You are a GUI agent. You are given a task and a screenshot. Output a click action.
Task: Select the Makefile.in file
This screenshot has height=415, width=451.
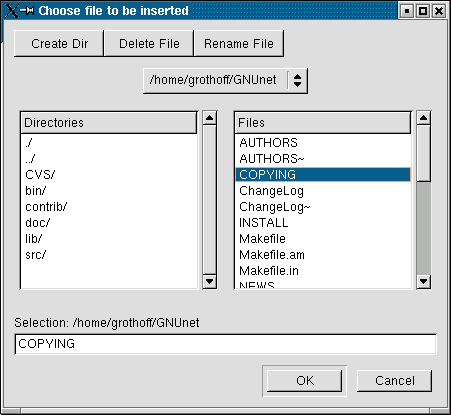pyautogui.click(x=323, y=271)
